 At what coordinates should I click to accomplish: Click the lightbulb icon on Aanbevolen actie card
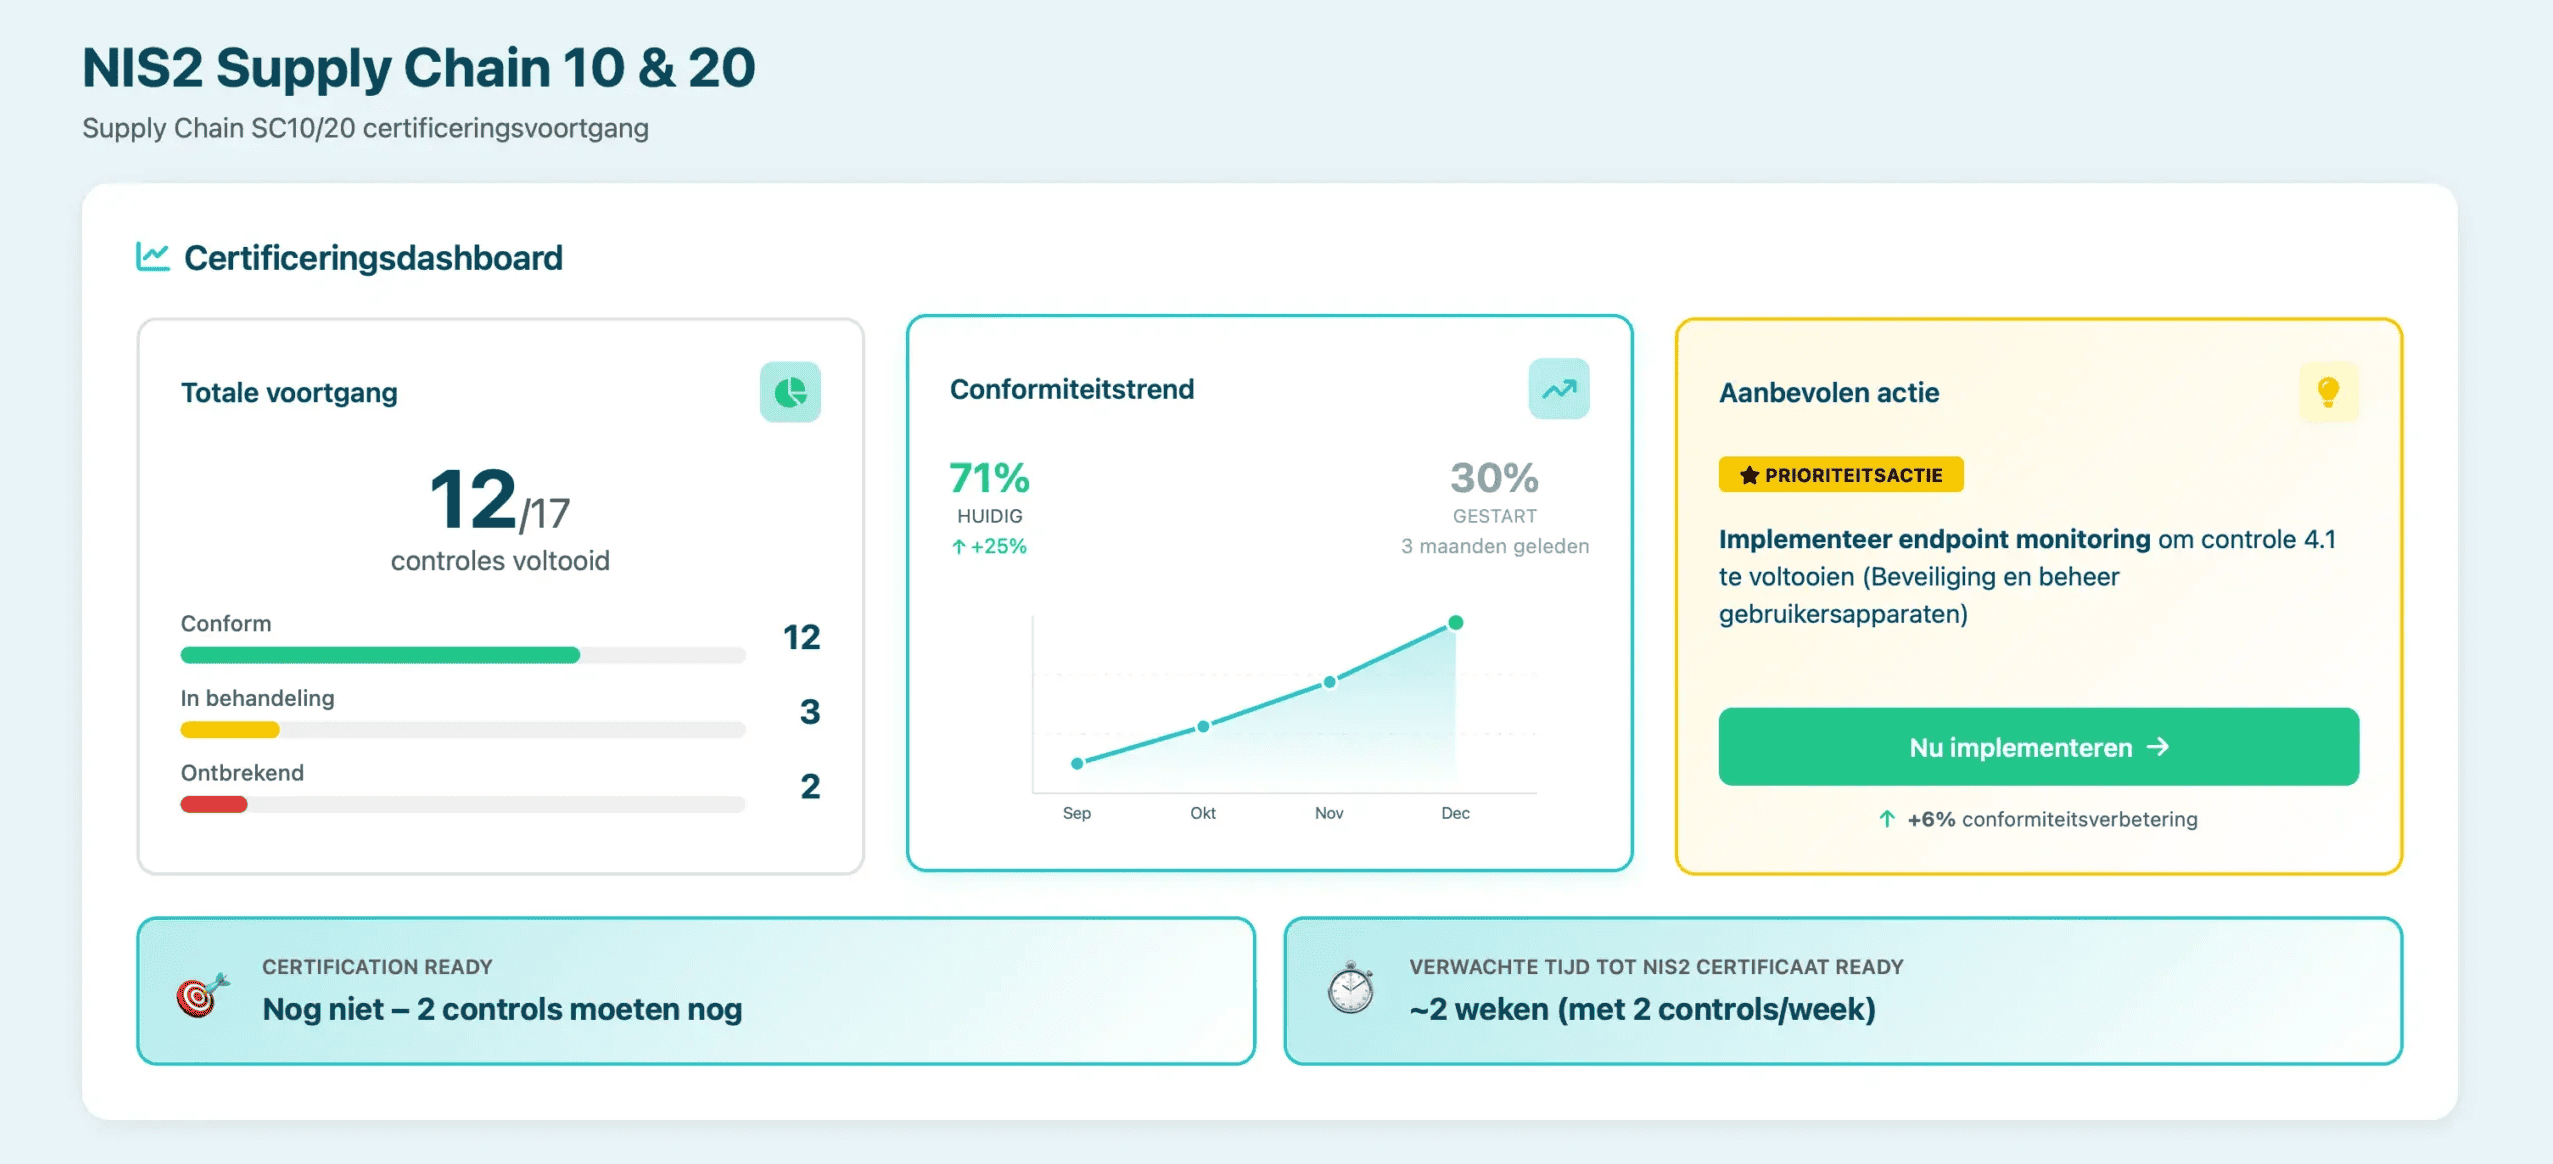2327,392
